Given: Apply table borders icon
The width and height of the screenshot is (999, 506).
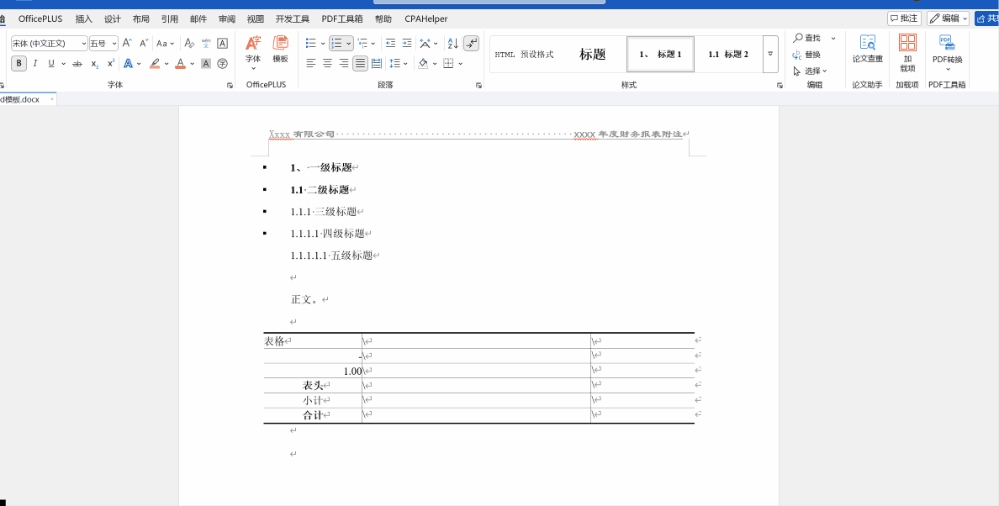Looking at the screenshot, I should coord(448,63).
